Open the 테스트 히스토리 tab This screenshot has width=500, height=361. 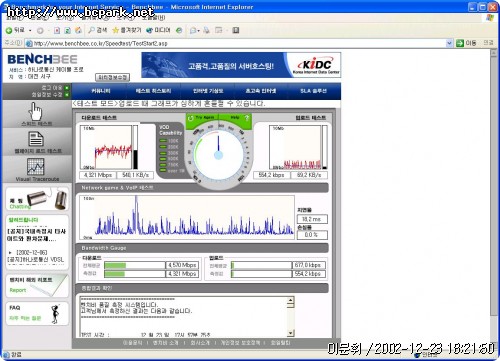tap(153, 91)
